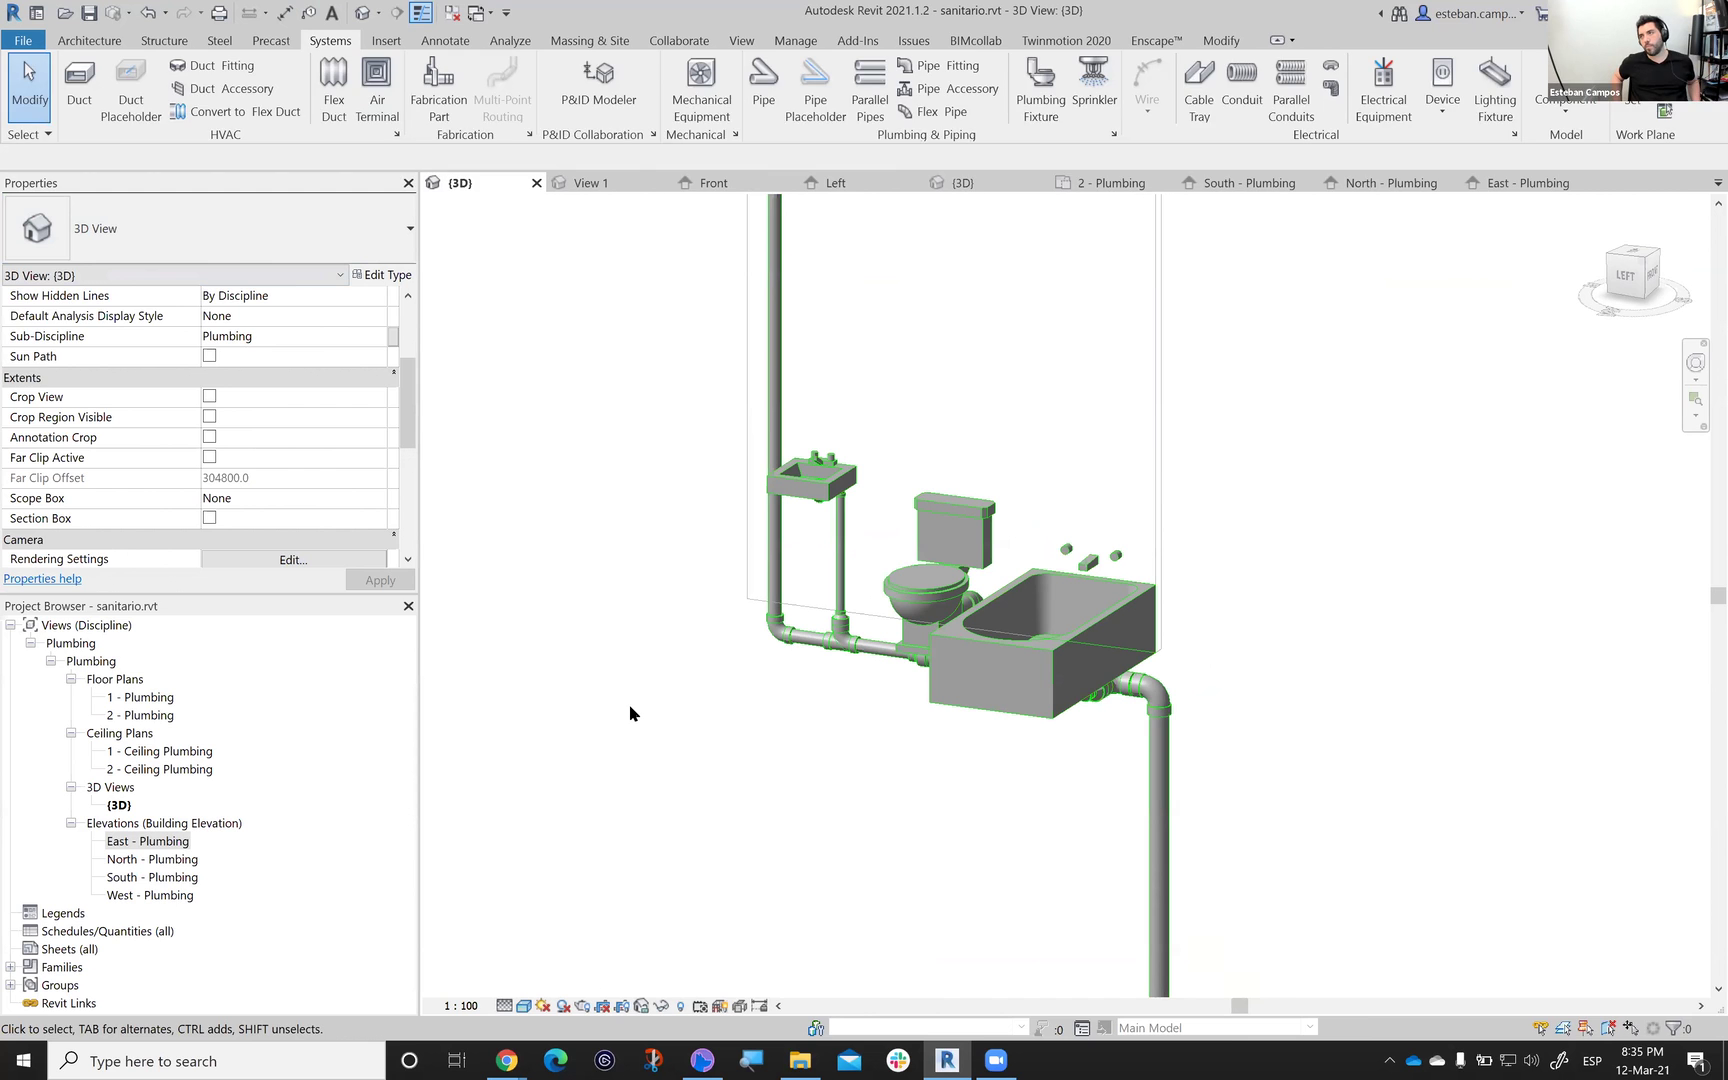Expand the Families node in Project Browser

tap(11, 967)
